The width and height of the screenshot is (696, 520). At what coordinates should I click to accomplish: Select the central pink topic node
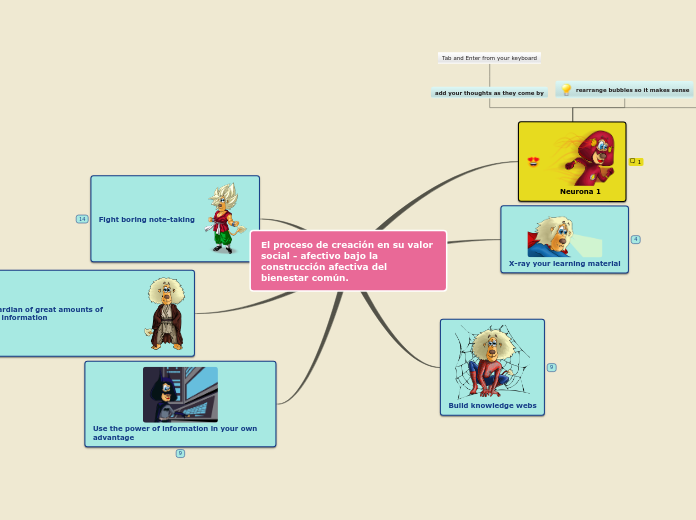[348, 261]
